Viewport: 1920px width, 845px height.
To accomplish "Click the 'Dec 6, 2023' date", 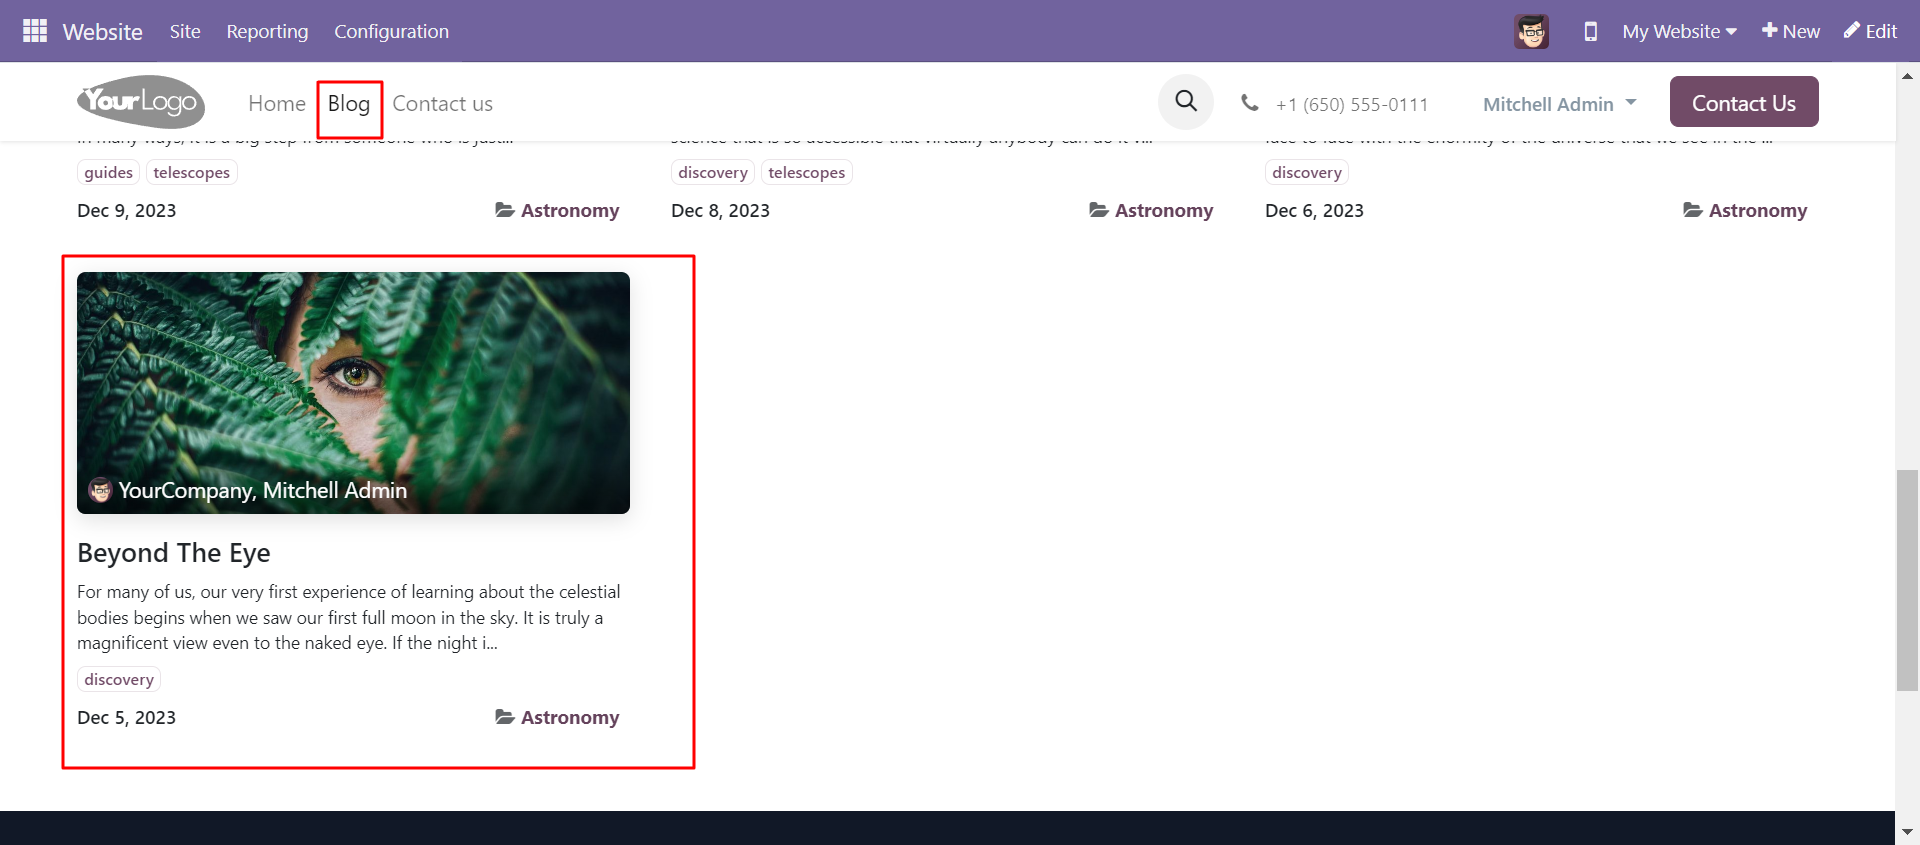I will (1314, 210).
